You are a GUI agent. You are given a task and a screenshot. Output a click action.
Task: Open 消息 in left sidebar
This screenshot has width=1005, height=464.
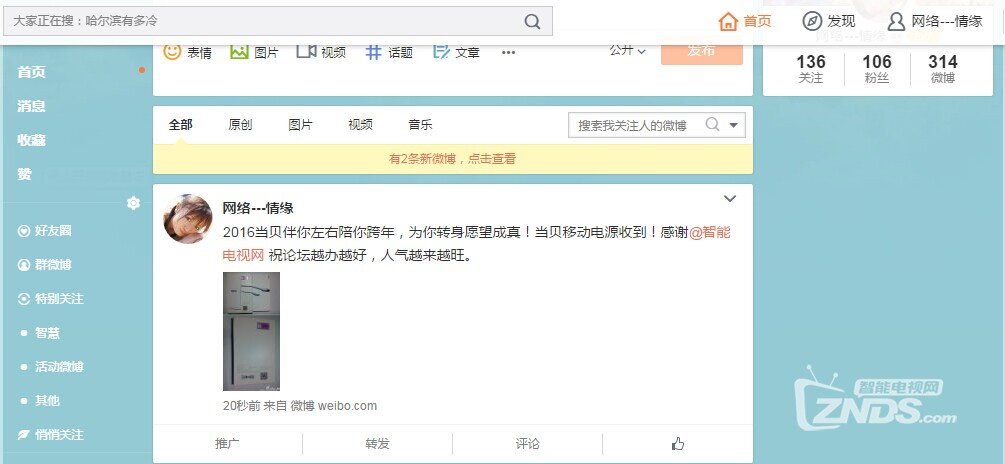[x=31, y=106]
